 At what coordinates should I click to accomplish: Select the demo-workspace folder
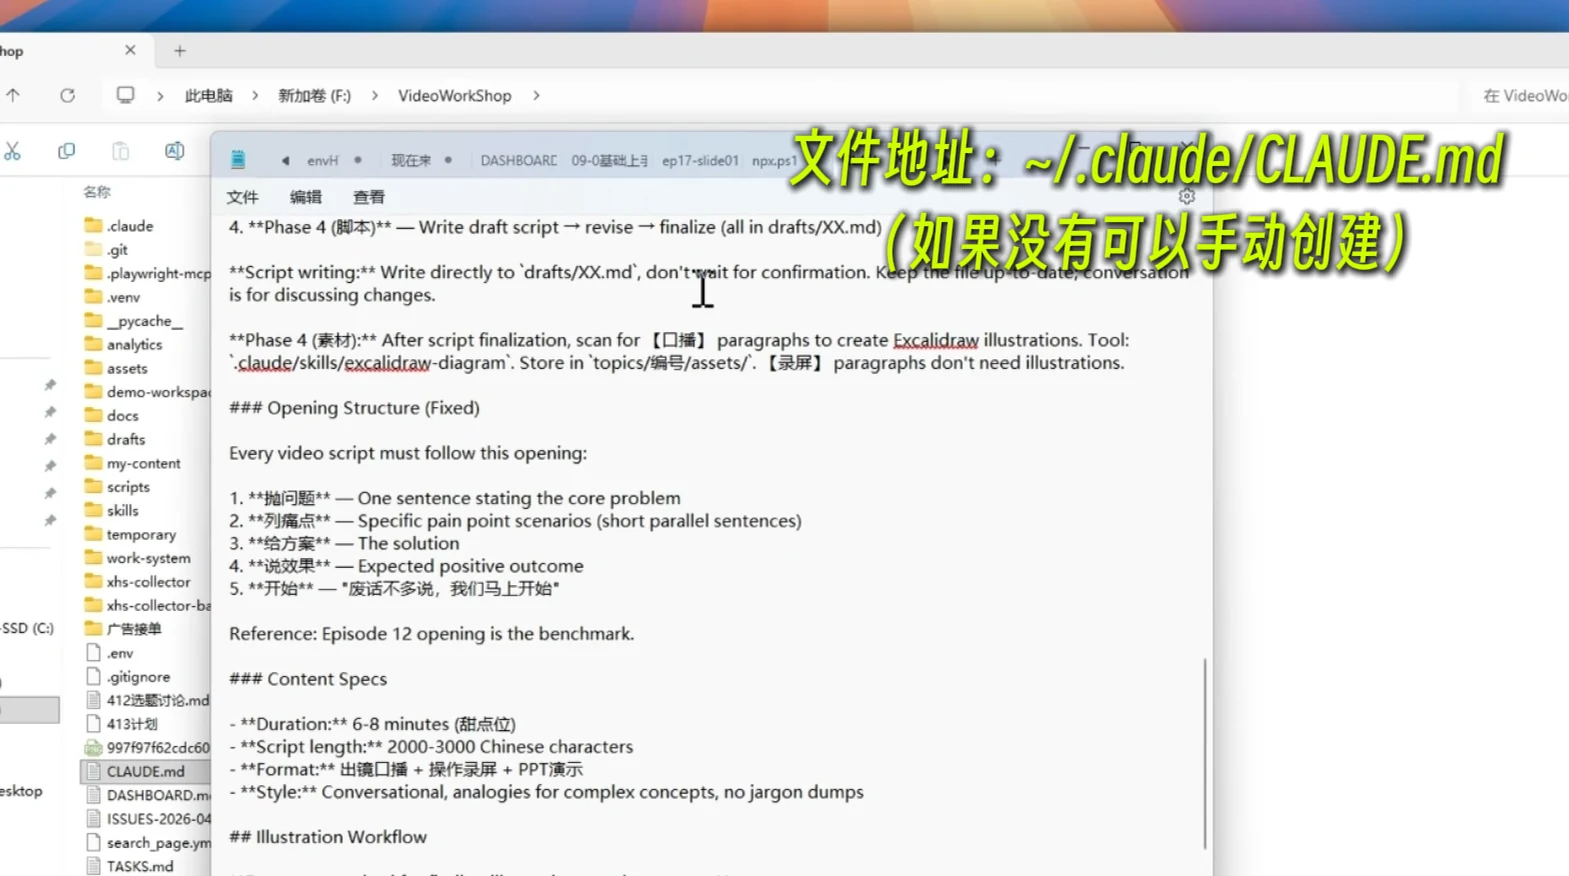point(145,392)
